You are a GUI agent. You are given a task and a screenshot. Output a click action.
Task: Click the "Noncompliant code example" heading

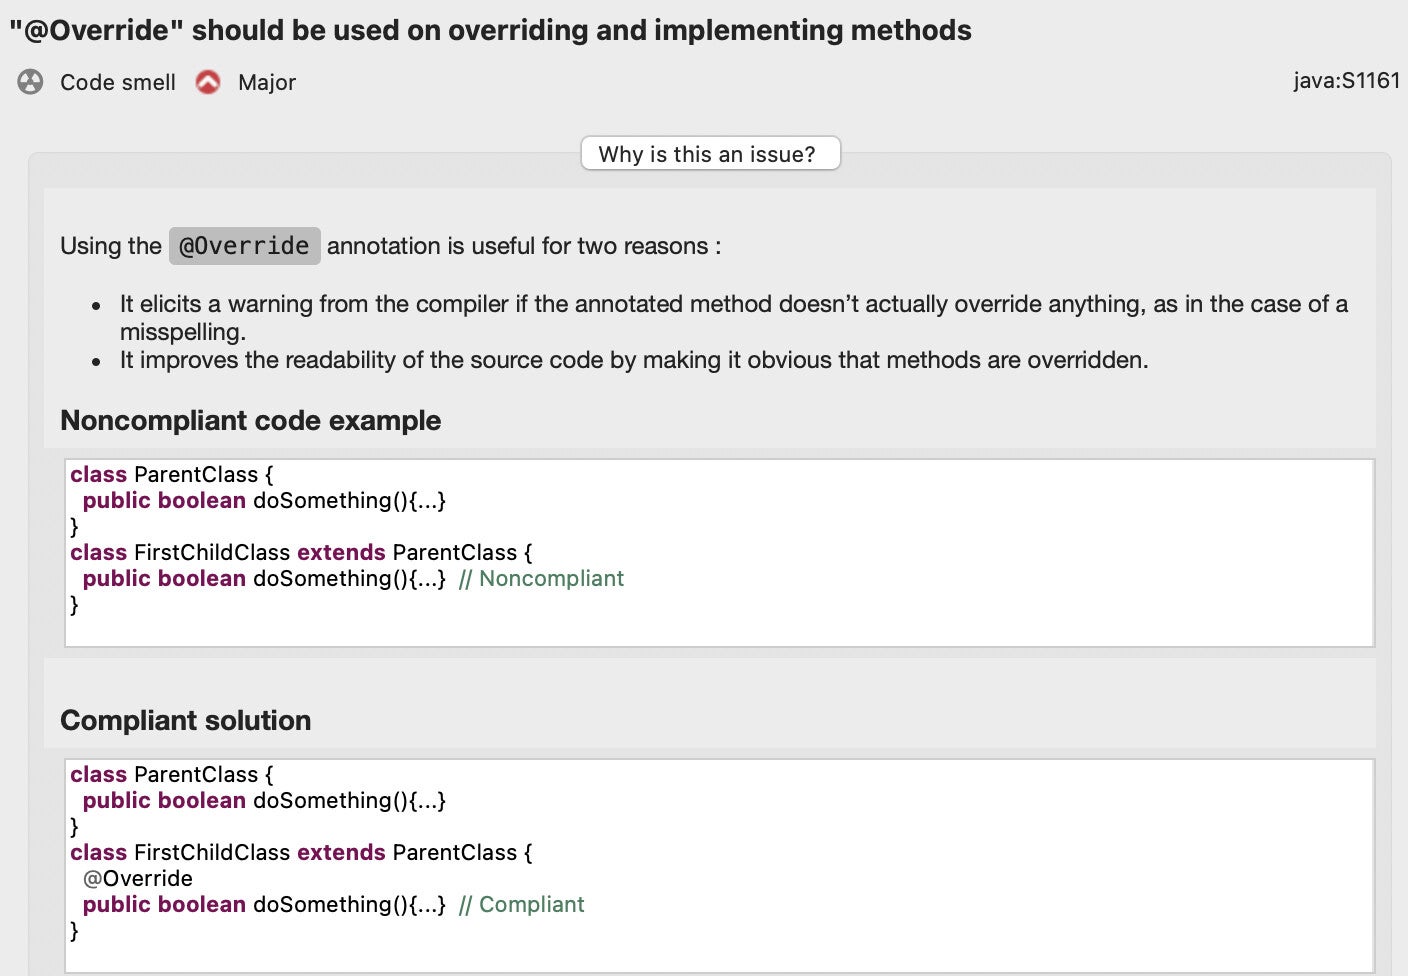[250, 420]
